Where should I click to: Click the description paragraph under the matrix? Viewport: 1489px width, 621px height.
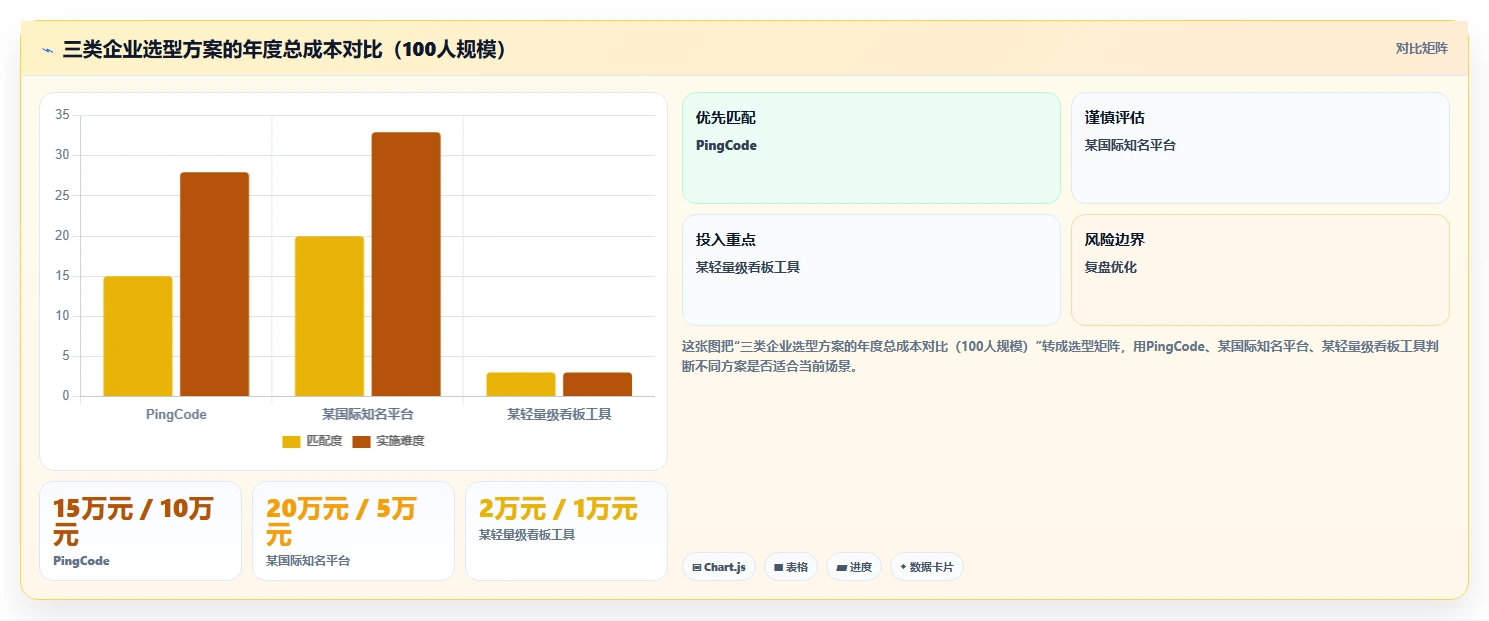[x=1060, y=356]
